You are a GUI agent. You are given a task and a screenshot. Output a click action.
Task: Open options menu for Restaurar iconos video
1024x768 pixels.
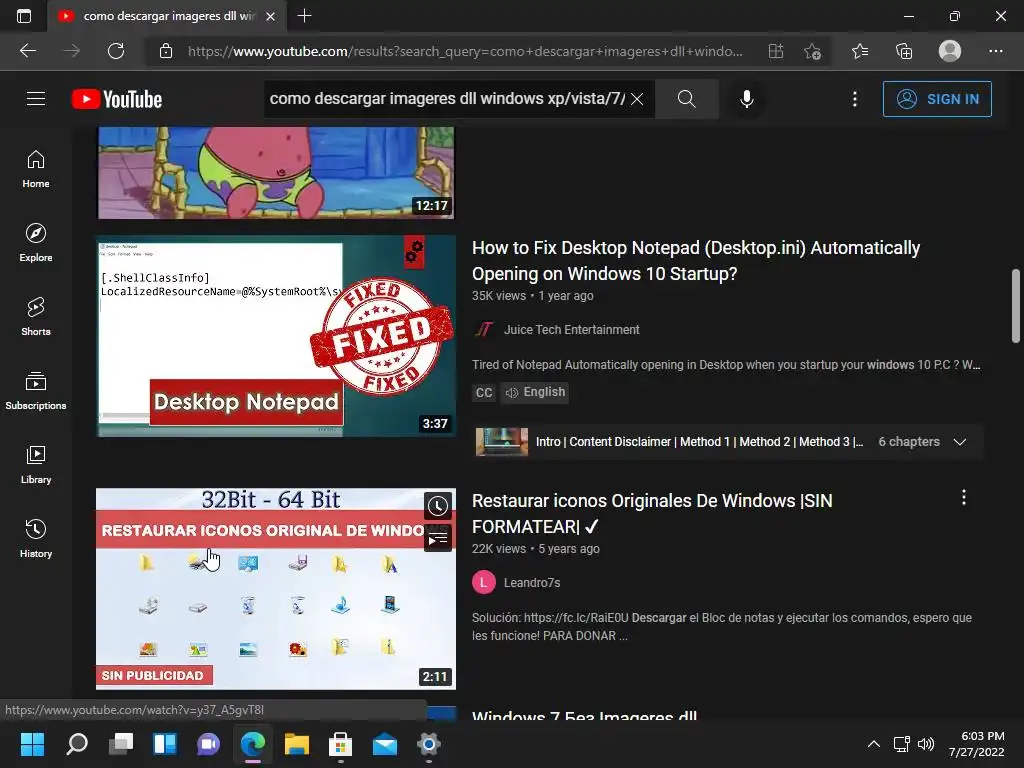tap(964, 498)
